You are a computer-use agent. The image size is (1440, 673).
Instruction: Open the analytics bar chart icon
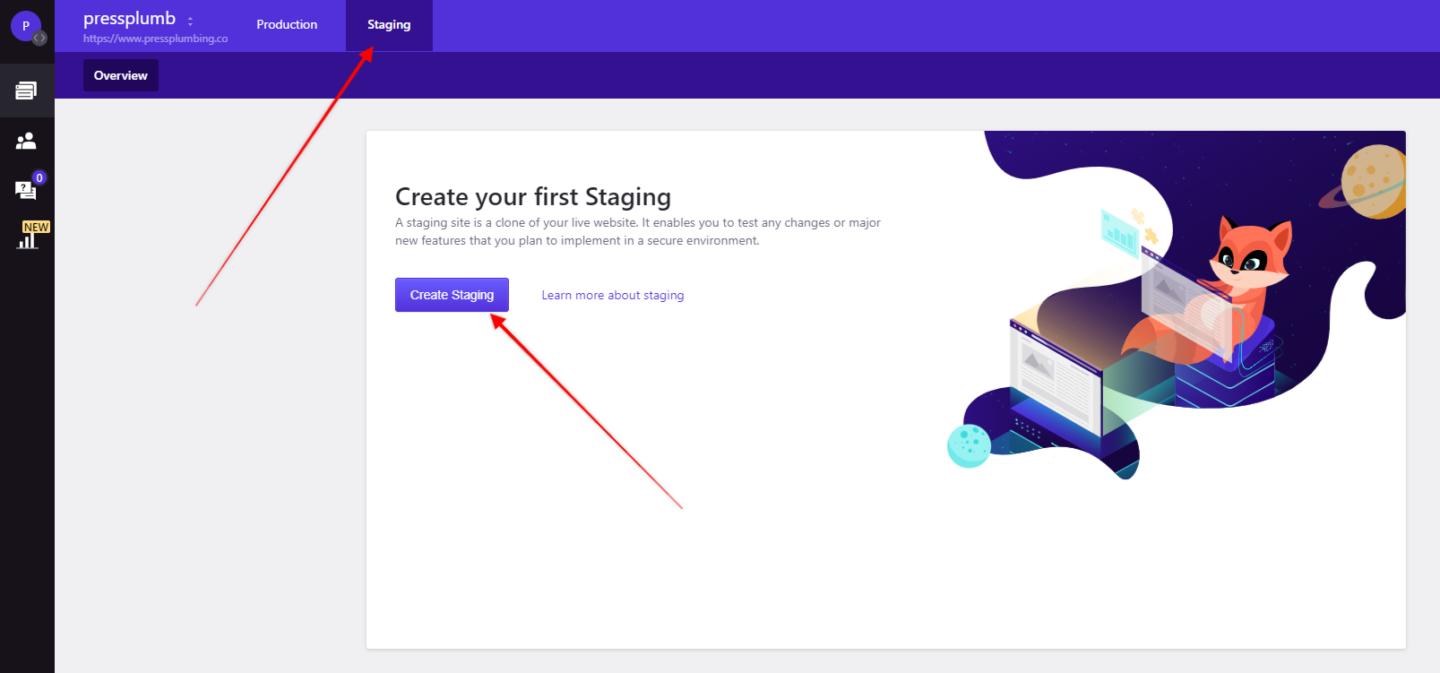27,240
